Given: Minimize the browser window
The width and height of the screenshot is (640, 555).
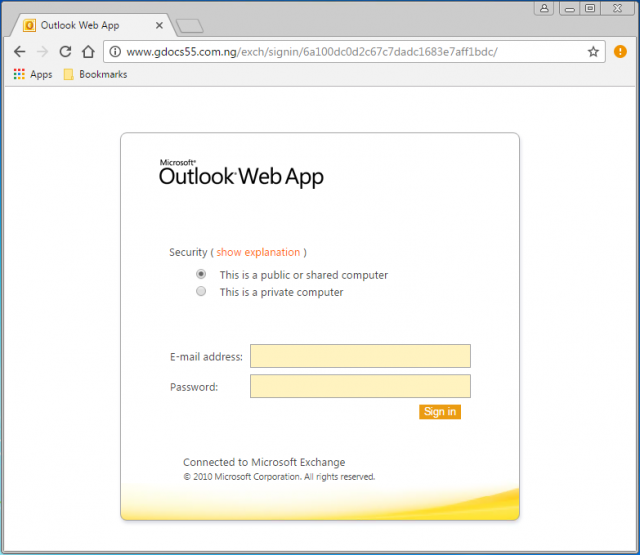Looking at the screenshot, I should coord(570,8).
